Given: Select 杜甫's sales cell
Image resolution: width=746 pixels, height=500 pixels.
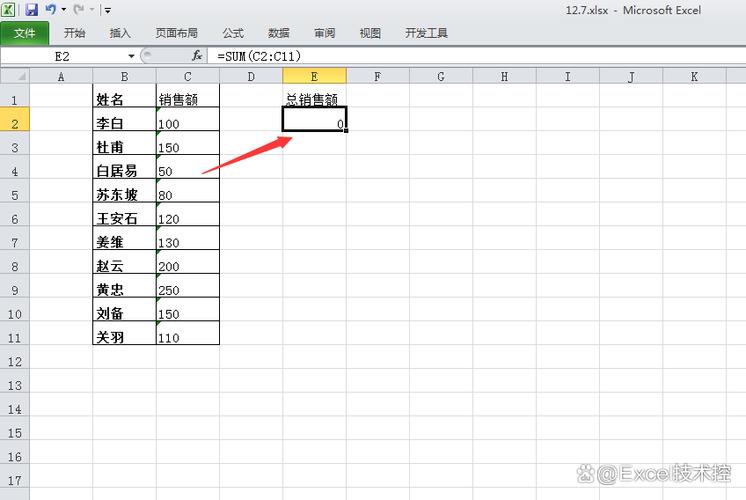Looking at the screenshot, I should pyautogui.click(x=187, y=143).
